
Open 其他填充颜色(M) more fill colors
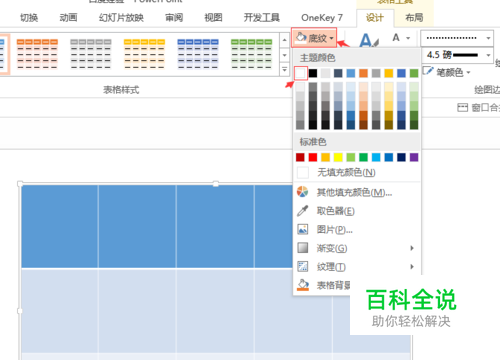click(357, 192)
